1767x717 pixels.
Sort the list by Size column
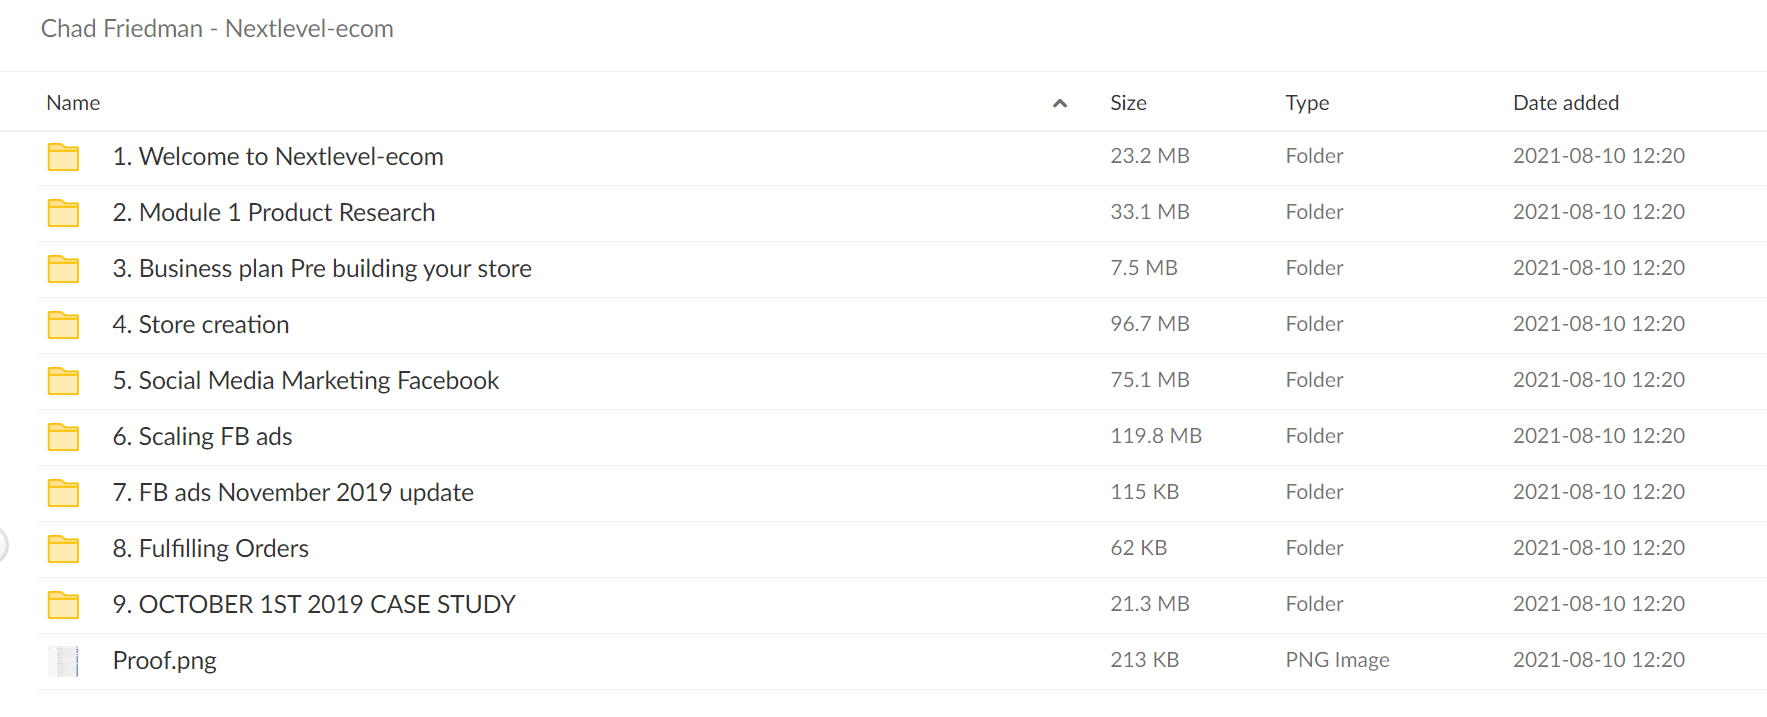point(1128,103)
